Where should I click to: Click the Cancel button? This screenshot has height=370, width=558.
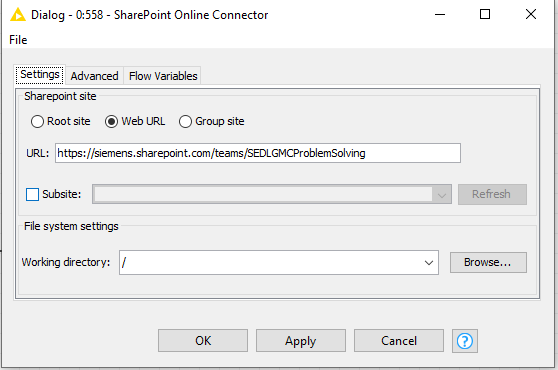tap(399, 341)
